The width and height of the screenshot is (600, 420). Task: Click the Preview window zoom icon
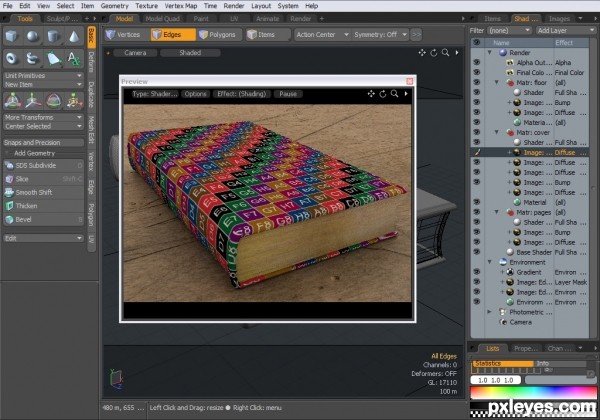pos(395,94)
